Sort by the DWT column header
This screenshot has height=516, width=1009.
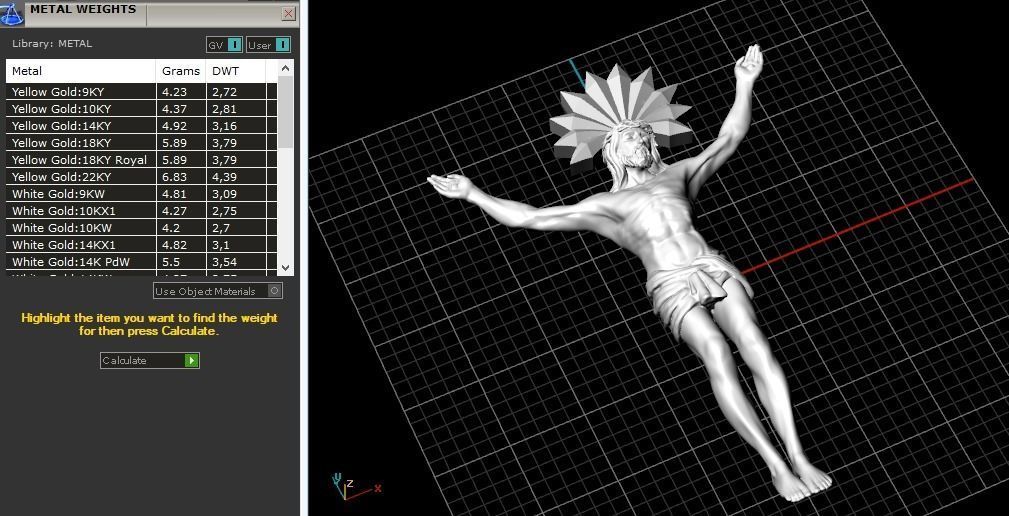(236, 71)
